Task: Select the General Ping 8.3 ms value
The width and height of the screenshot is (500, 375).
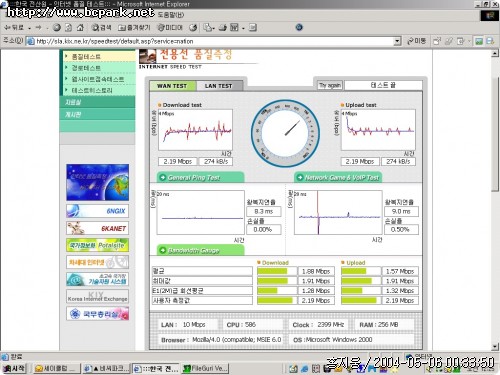Action: [264, 211]
